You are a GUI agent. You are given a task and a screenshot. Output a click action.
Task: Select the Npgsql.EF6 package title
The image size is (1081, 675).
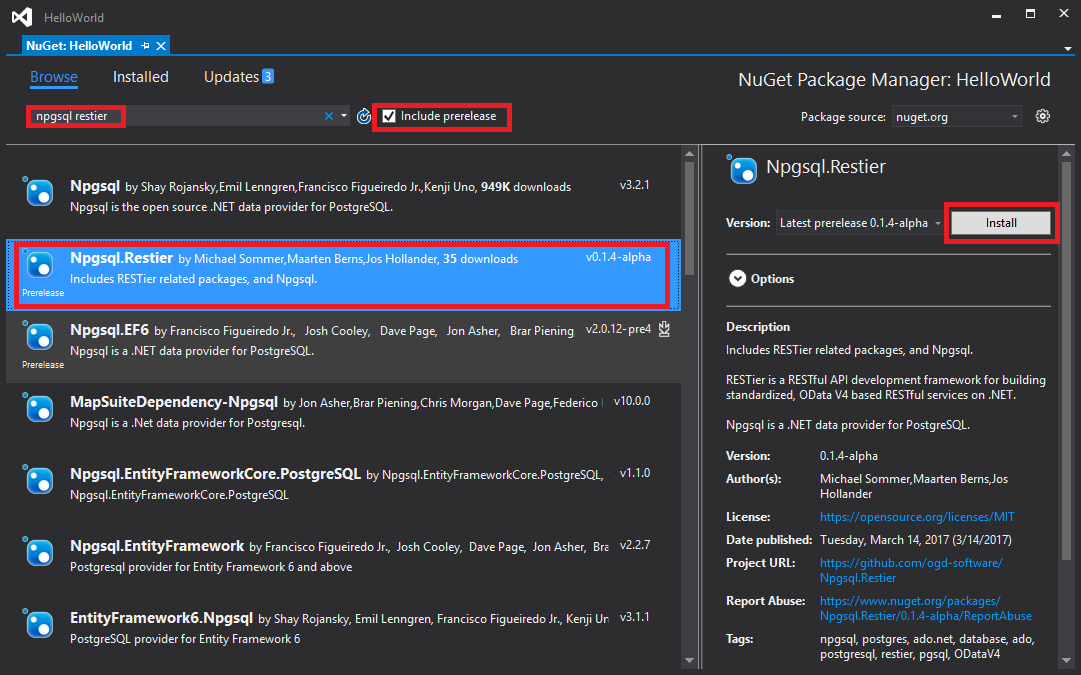pos(109,330)
